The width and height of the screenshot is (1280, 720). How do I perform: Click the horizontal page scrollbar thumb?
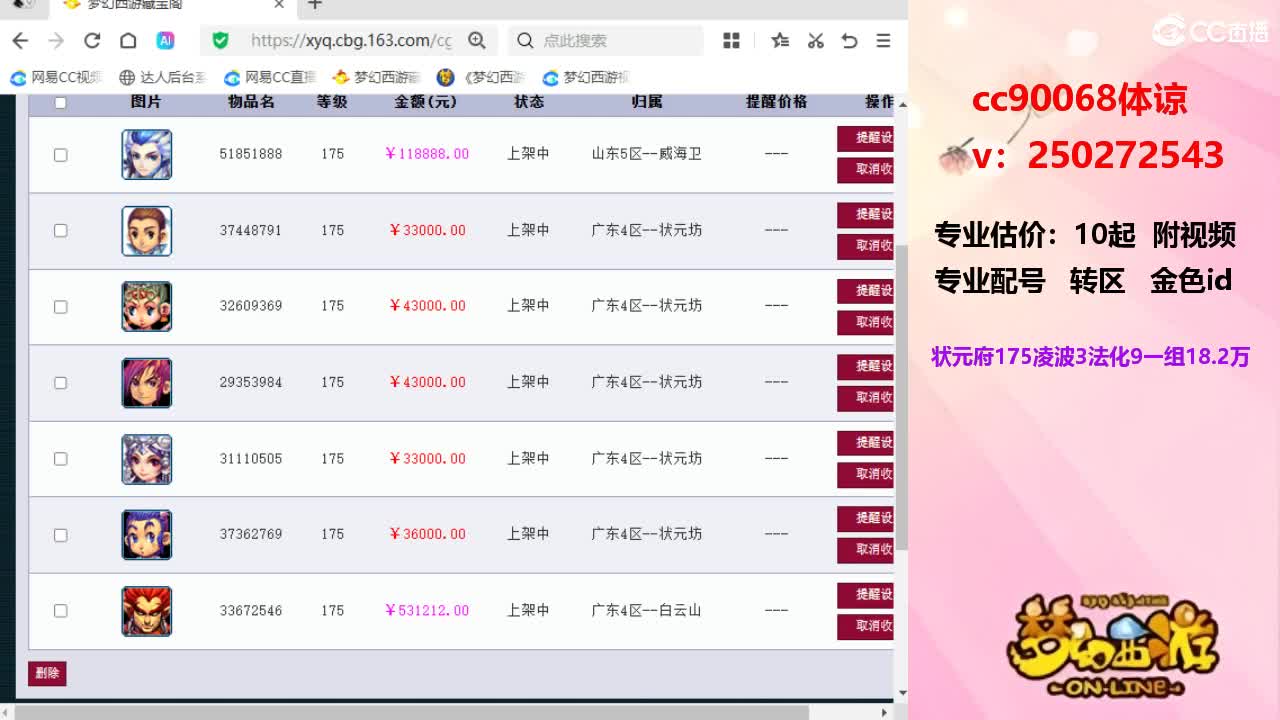tap(412, 712)
